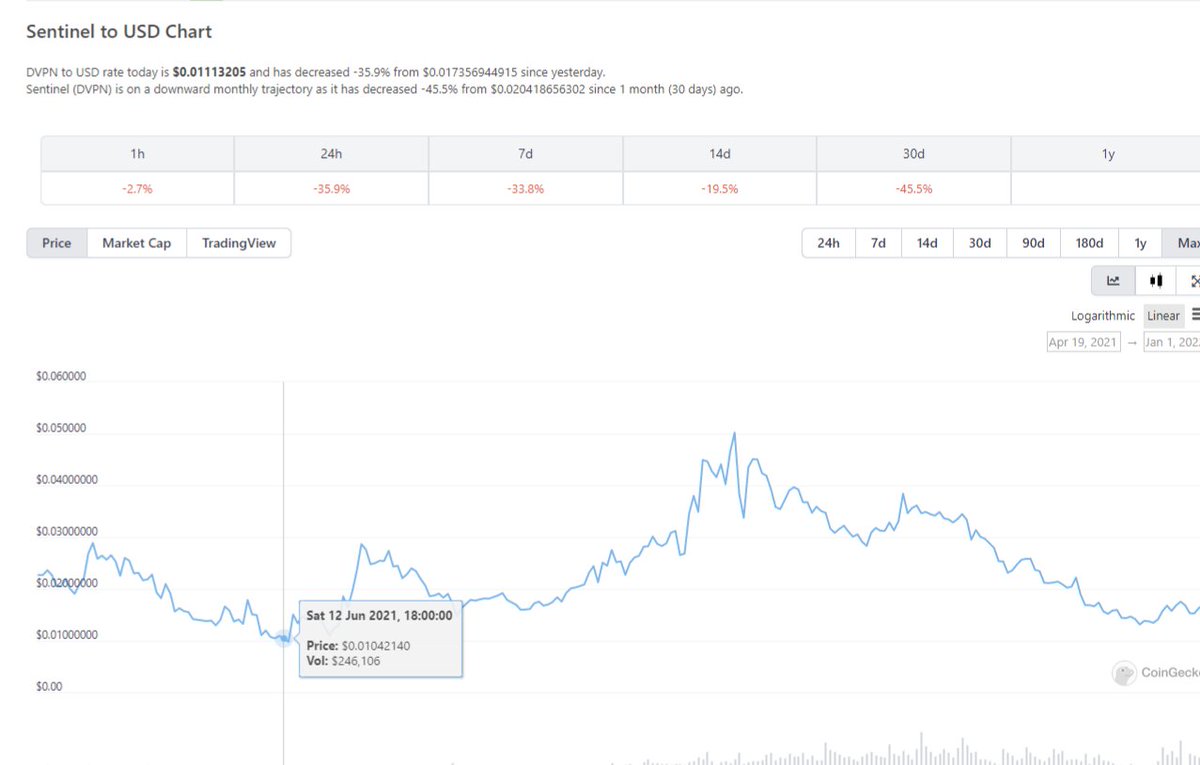Click the -33.8% value cell
Screen dimensions: 1200x765
point(525,188)
